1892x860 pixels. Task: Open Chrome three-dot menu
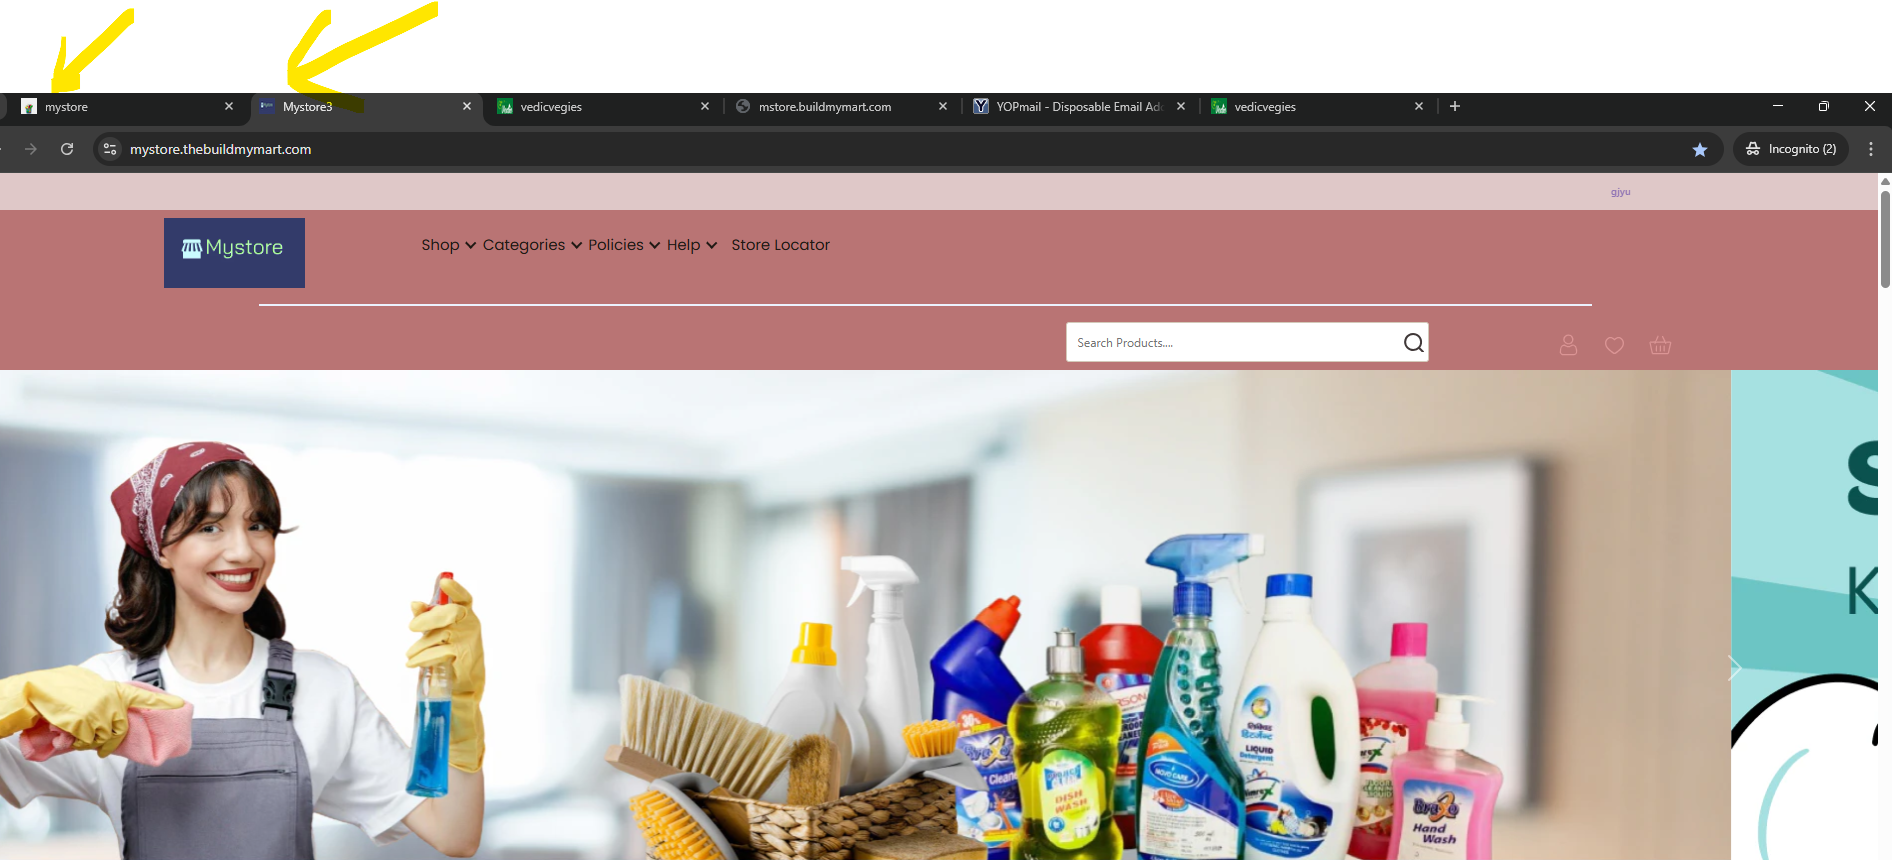[x=1870, y=149]
